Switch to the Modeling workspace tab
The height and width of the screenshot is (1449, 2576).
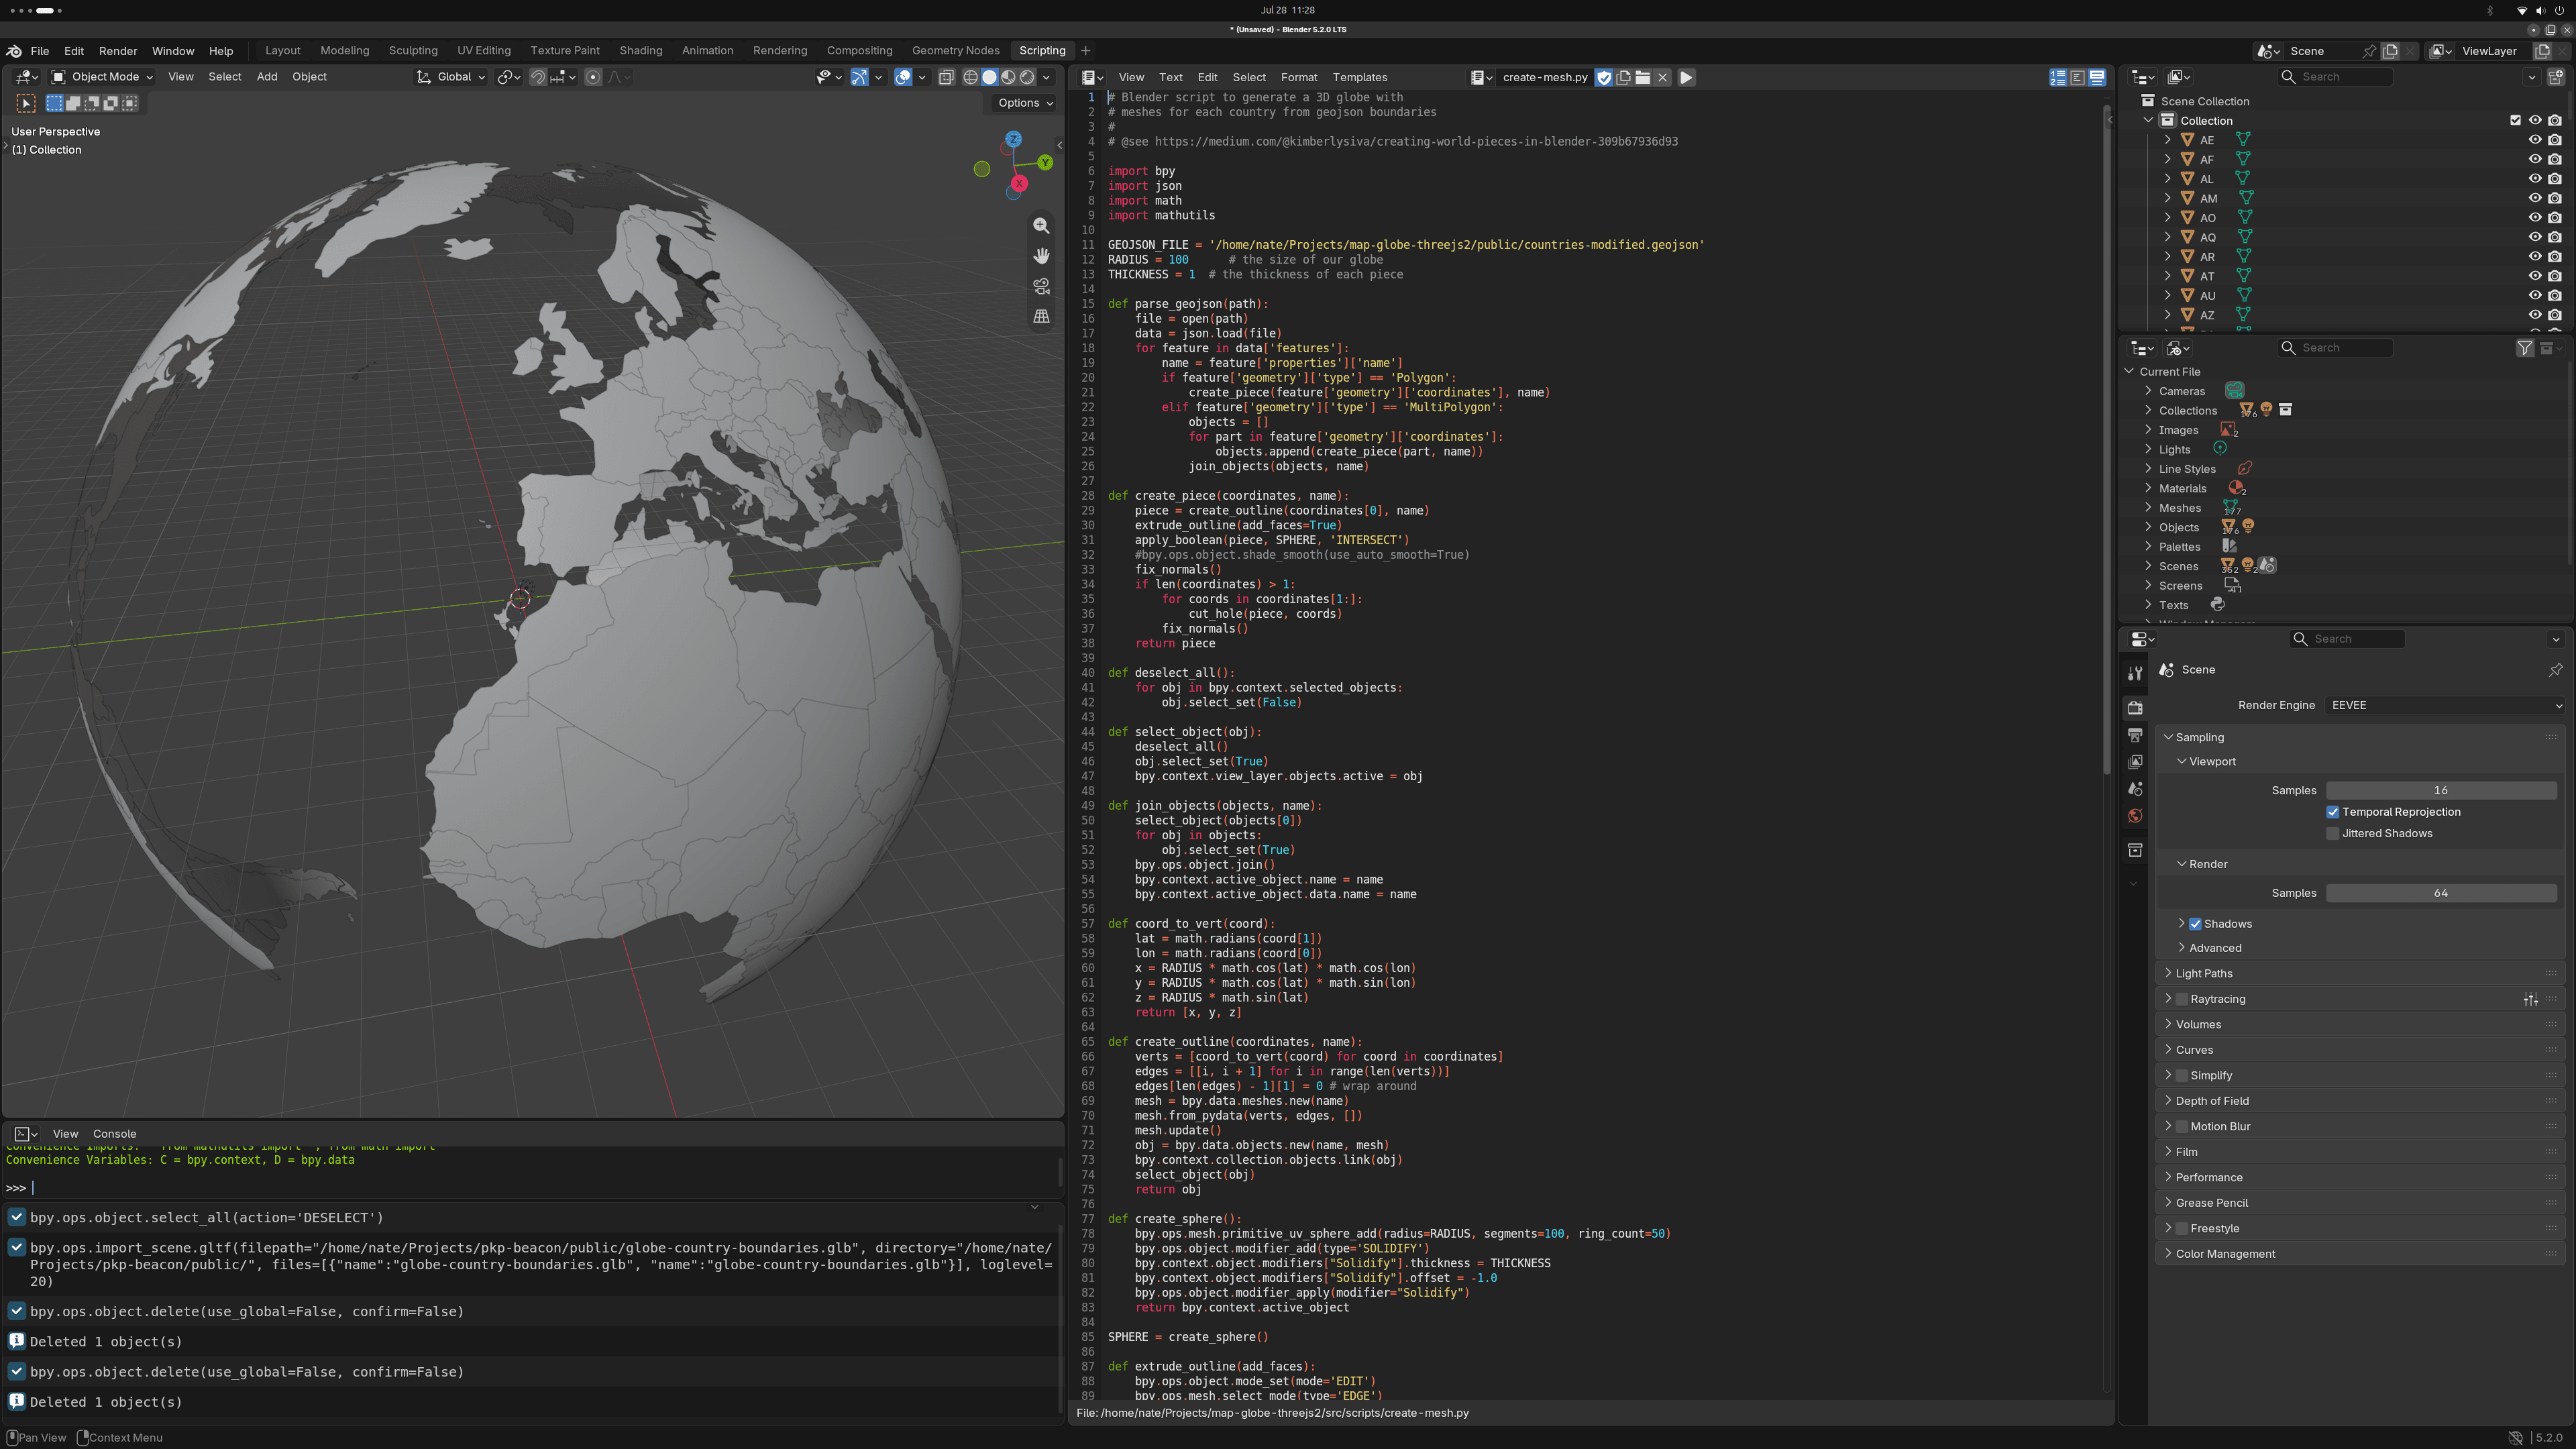344,51
